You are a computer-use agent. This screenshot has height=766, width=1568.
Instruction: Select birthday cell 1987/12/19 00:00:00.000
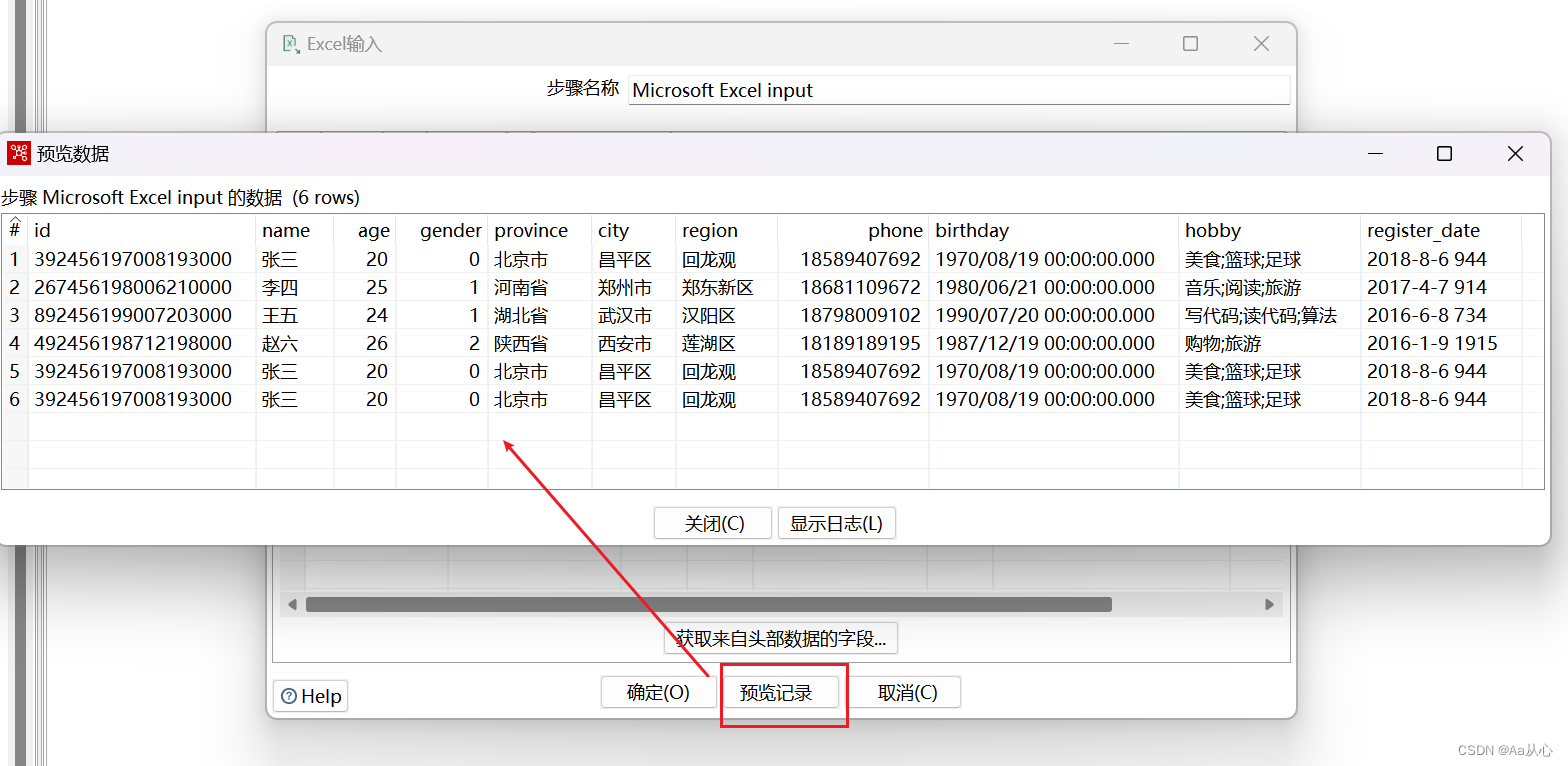tap(1054, 343)
